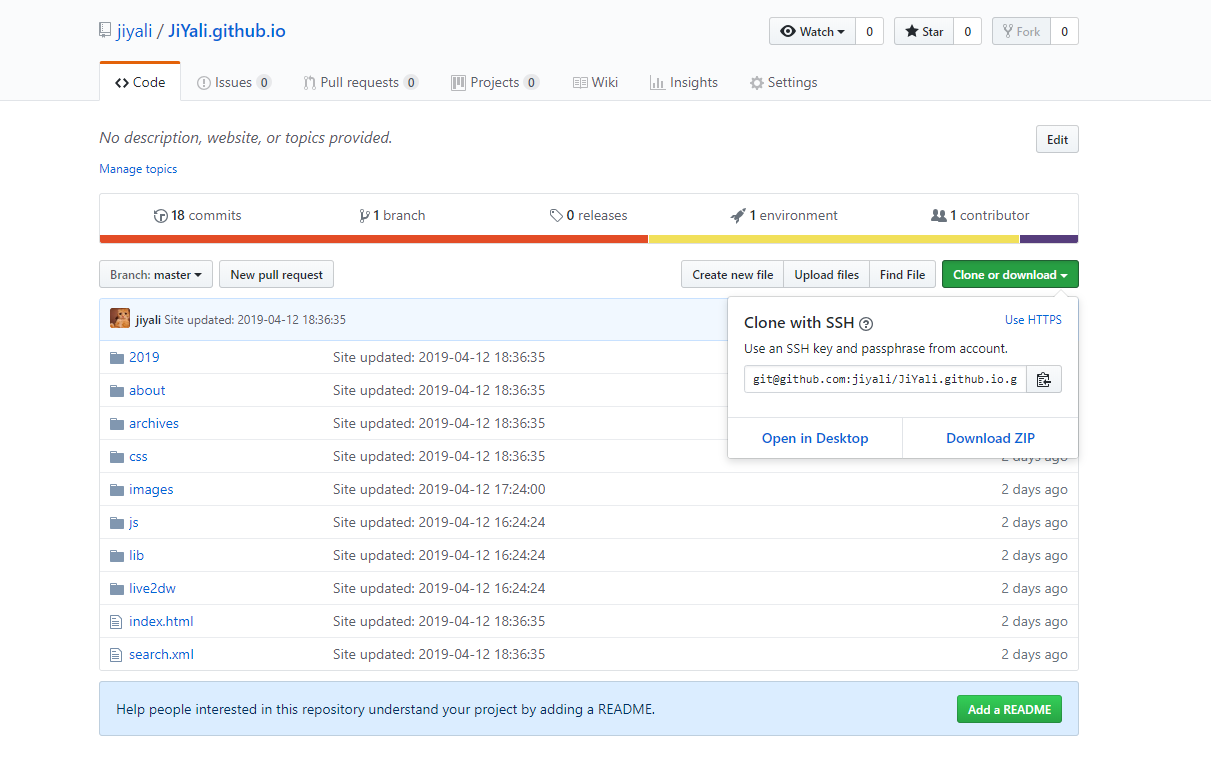The image size is (1211, 783).
Task: Click the Star count number
Action: [x=967, y=31]
